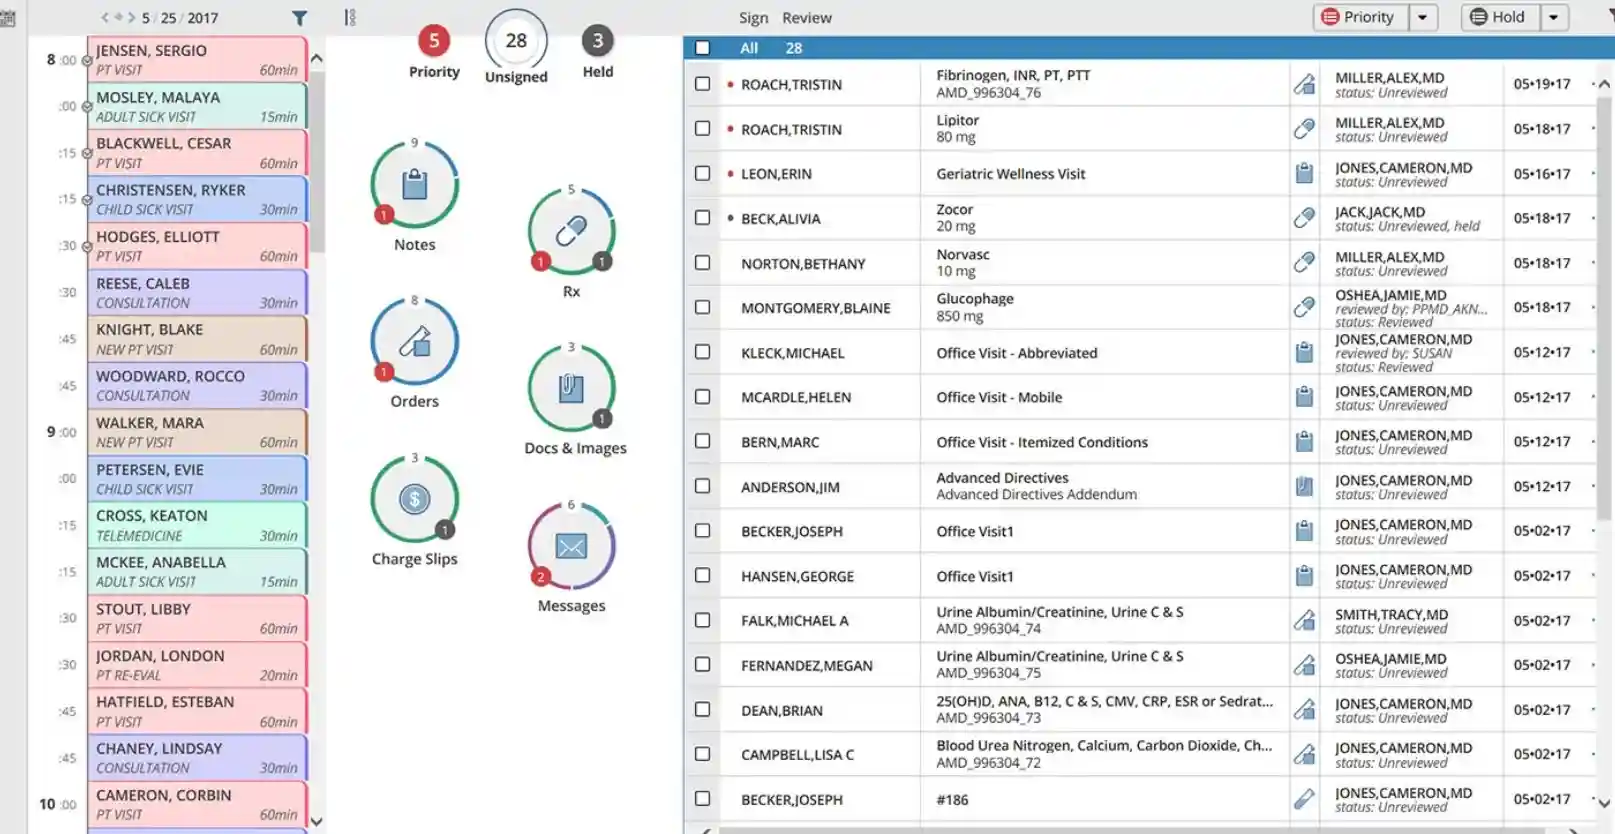Open the Hold button dropdown arrow

[x=1553, y=17]
